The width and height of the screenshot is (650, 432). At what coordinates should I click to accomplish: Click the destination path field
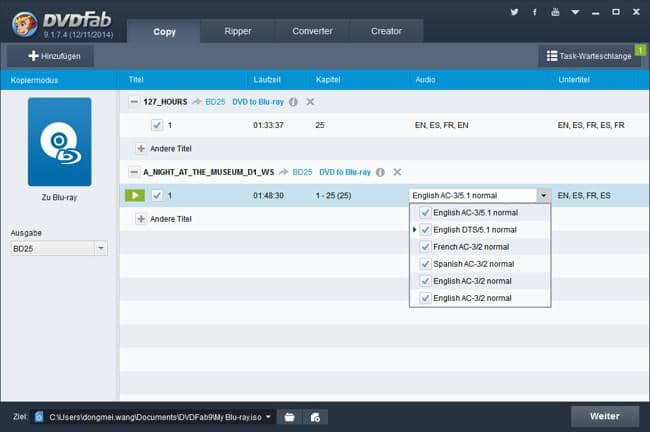(x=155, y=417)
